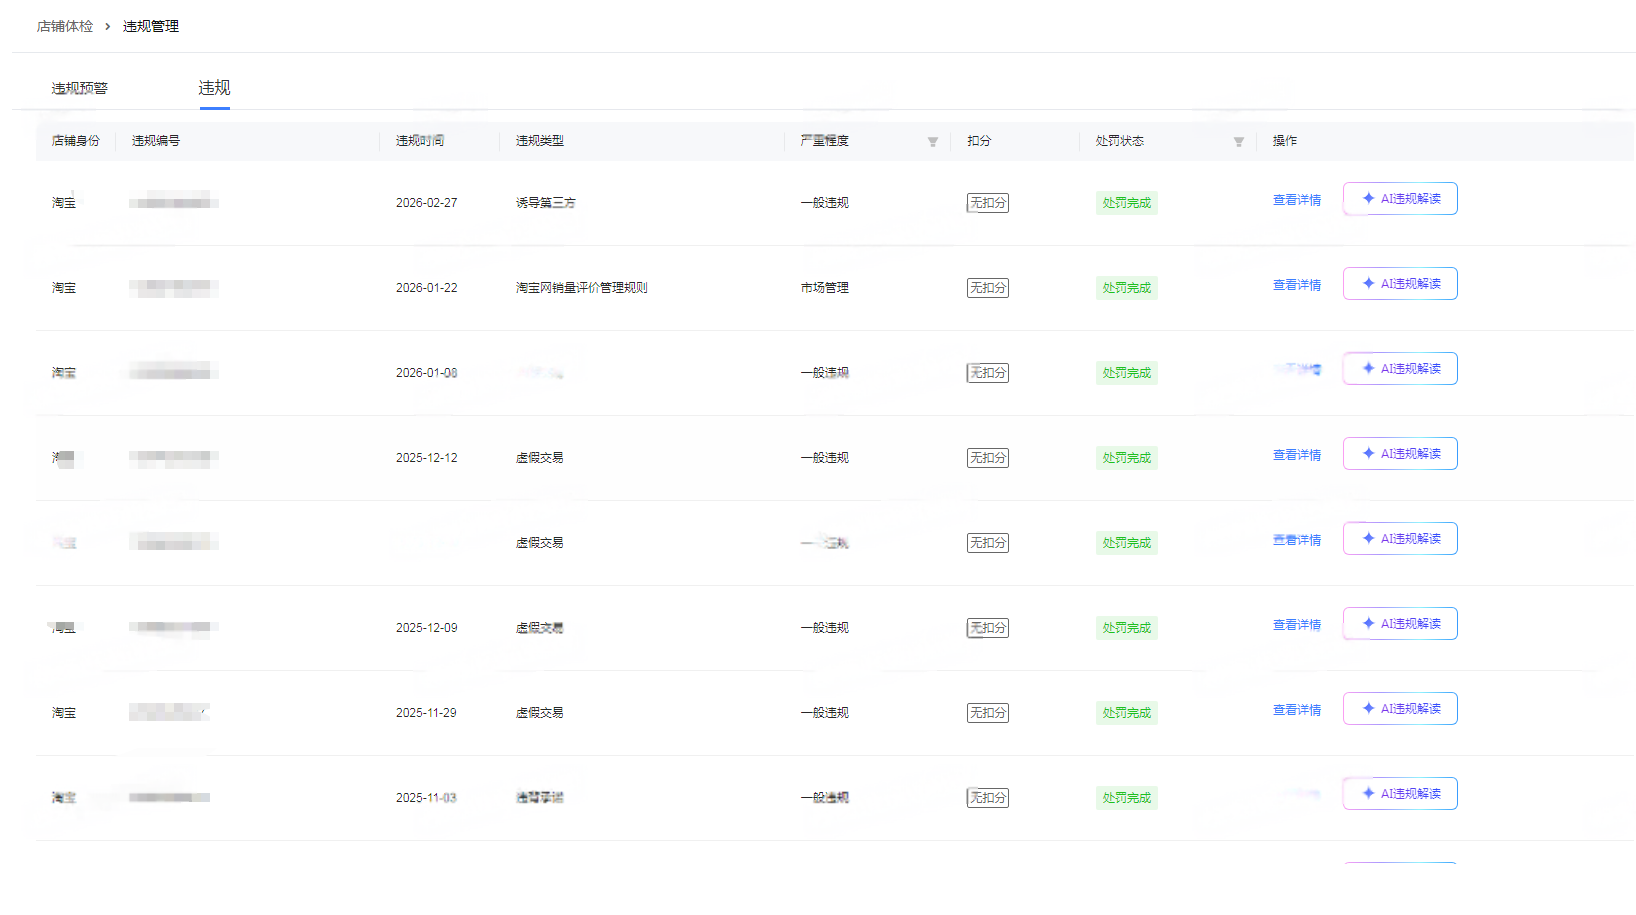Click 处罚完成 status in the 2026-02-27 row
Viewport: 1636px width, 915px height.
[x=1127, y=203]
